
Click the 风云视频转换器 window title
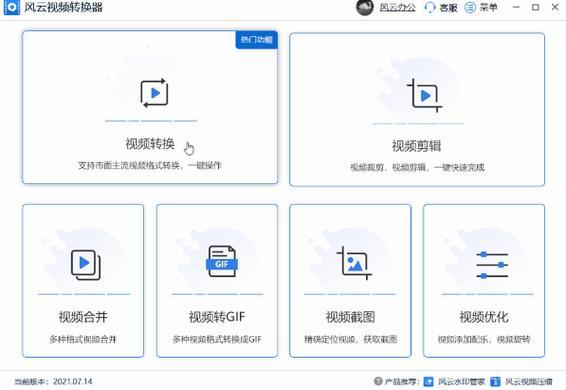64,7
